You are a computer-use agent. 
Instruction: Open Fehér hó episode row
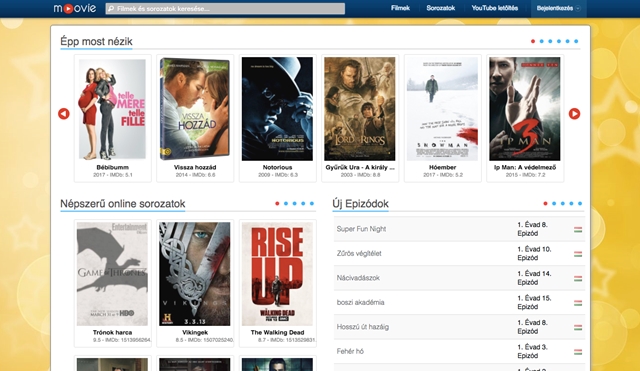coord(459,351)
